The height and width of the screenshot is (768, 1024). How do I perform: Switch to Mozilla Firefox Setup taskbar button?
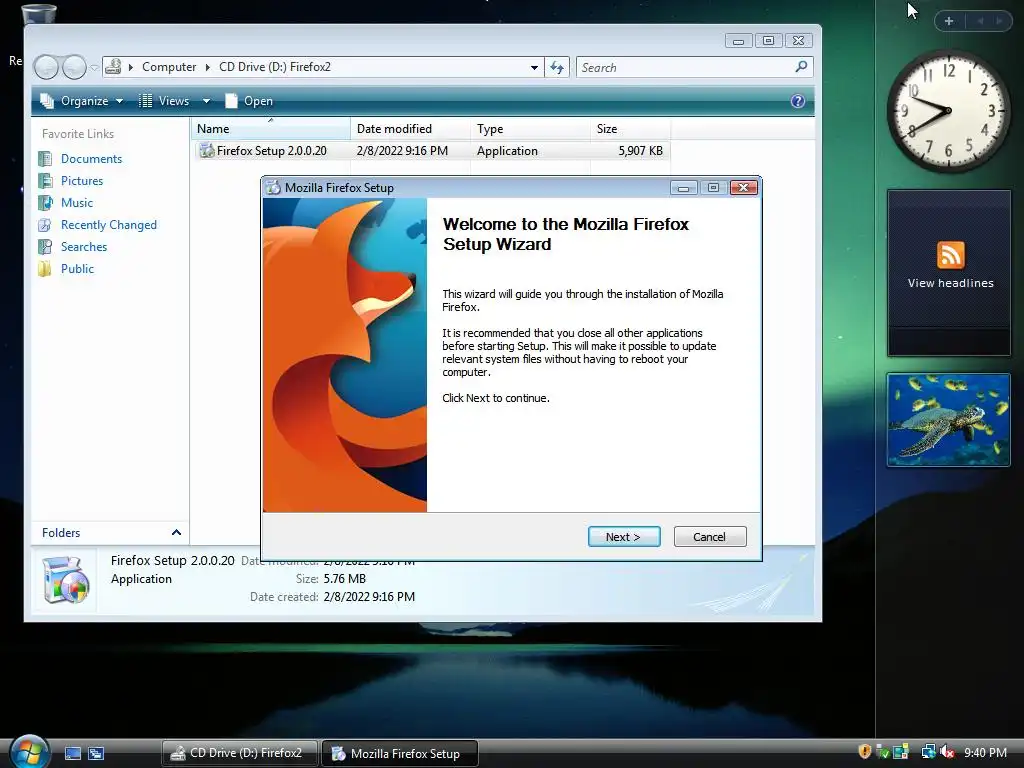pos(400,754)
